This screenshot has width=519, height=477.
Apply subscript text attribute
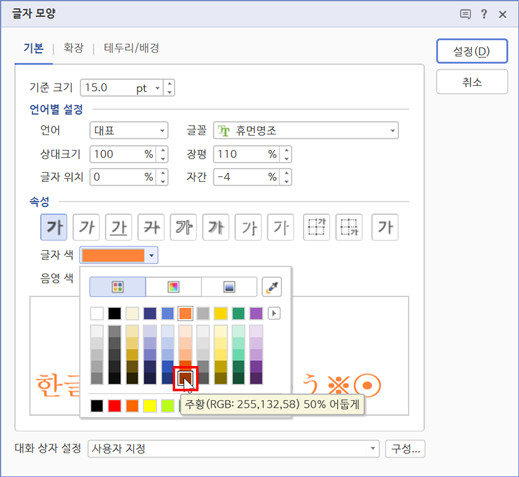[349, 227]
